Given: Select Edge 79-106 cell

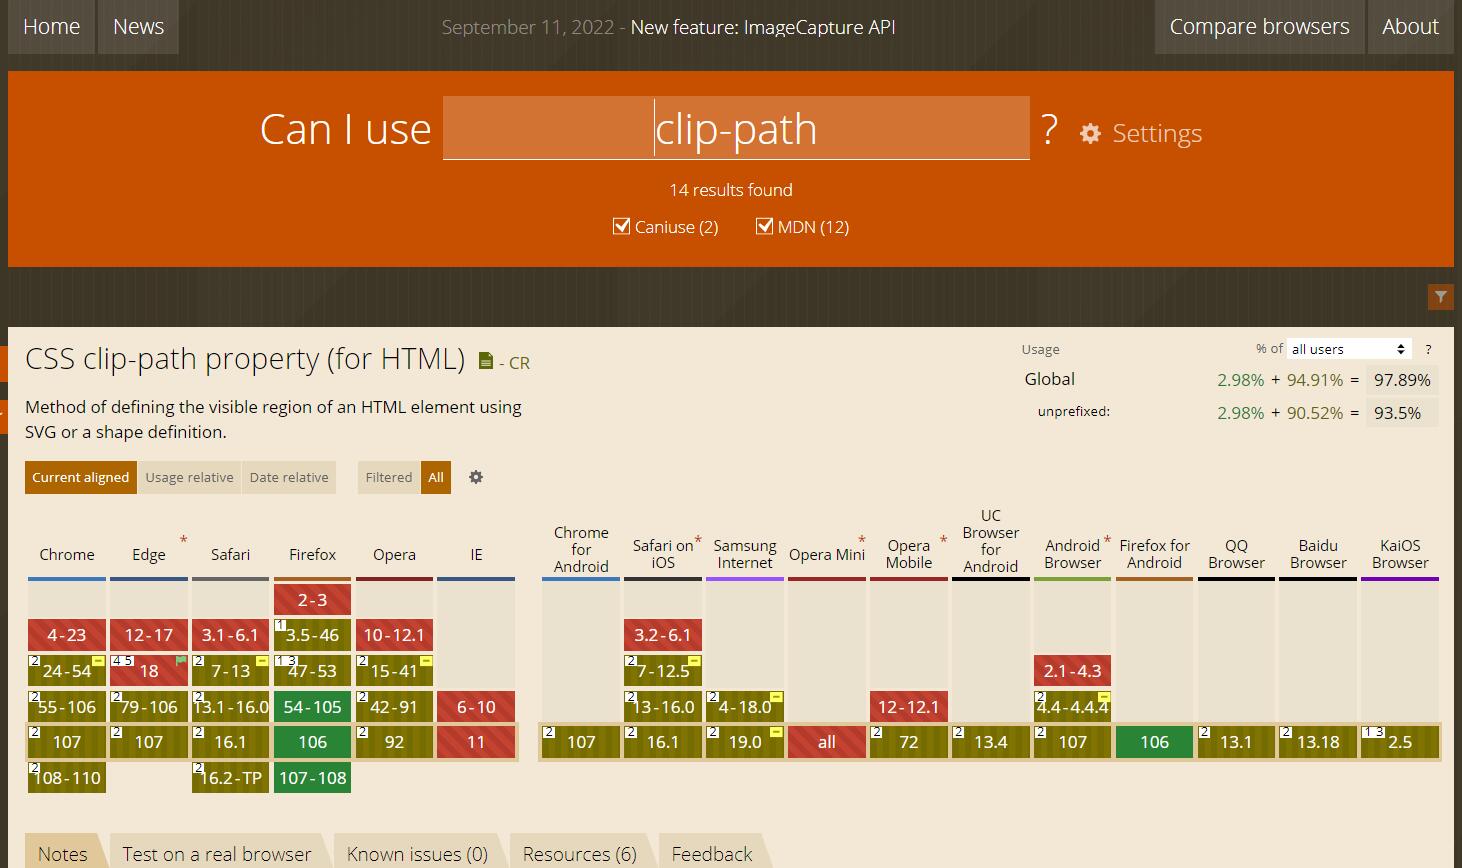Looking at the screenshot, I should [149, 706].
